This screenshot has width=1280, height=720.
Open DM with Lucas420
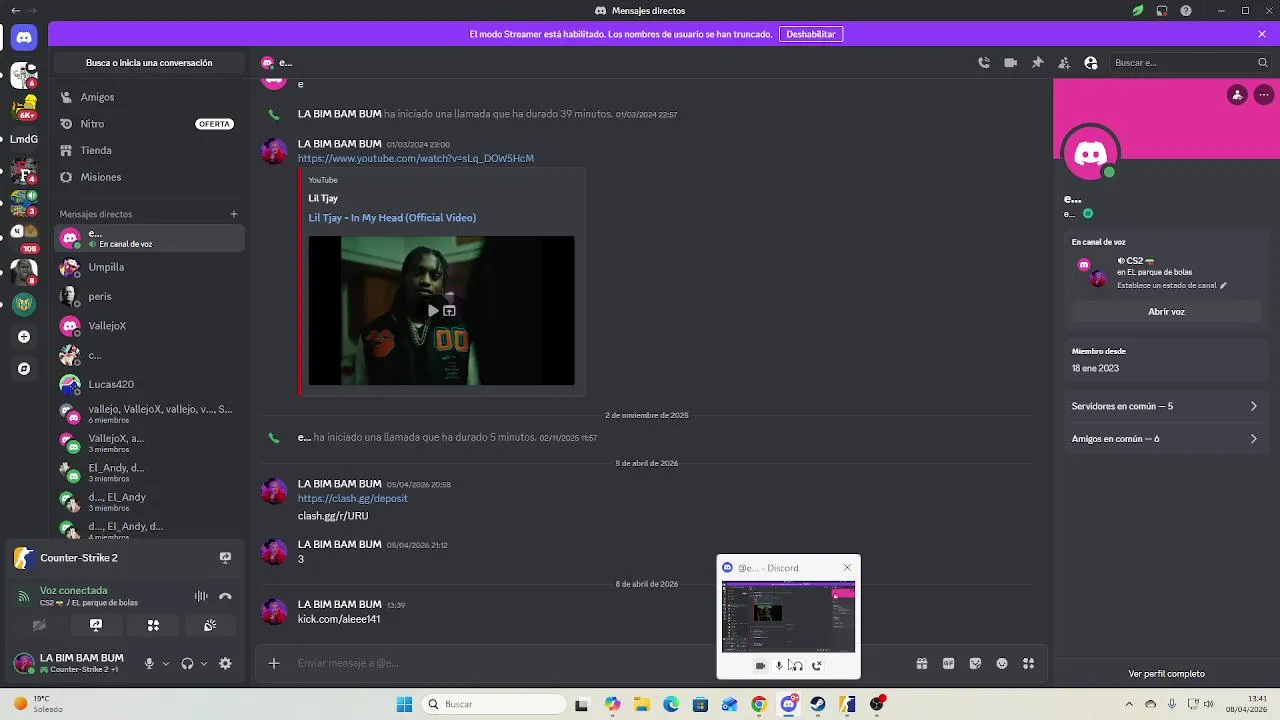[x=150, y=384]
